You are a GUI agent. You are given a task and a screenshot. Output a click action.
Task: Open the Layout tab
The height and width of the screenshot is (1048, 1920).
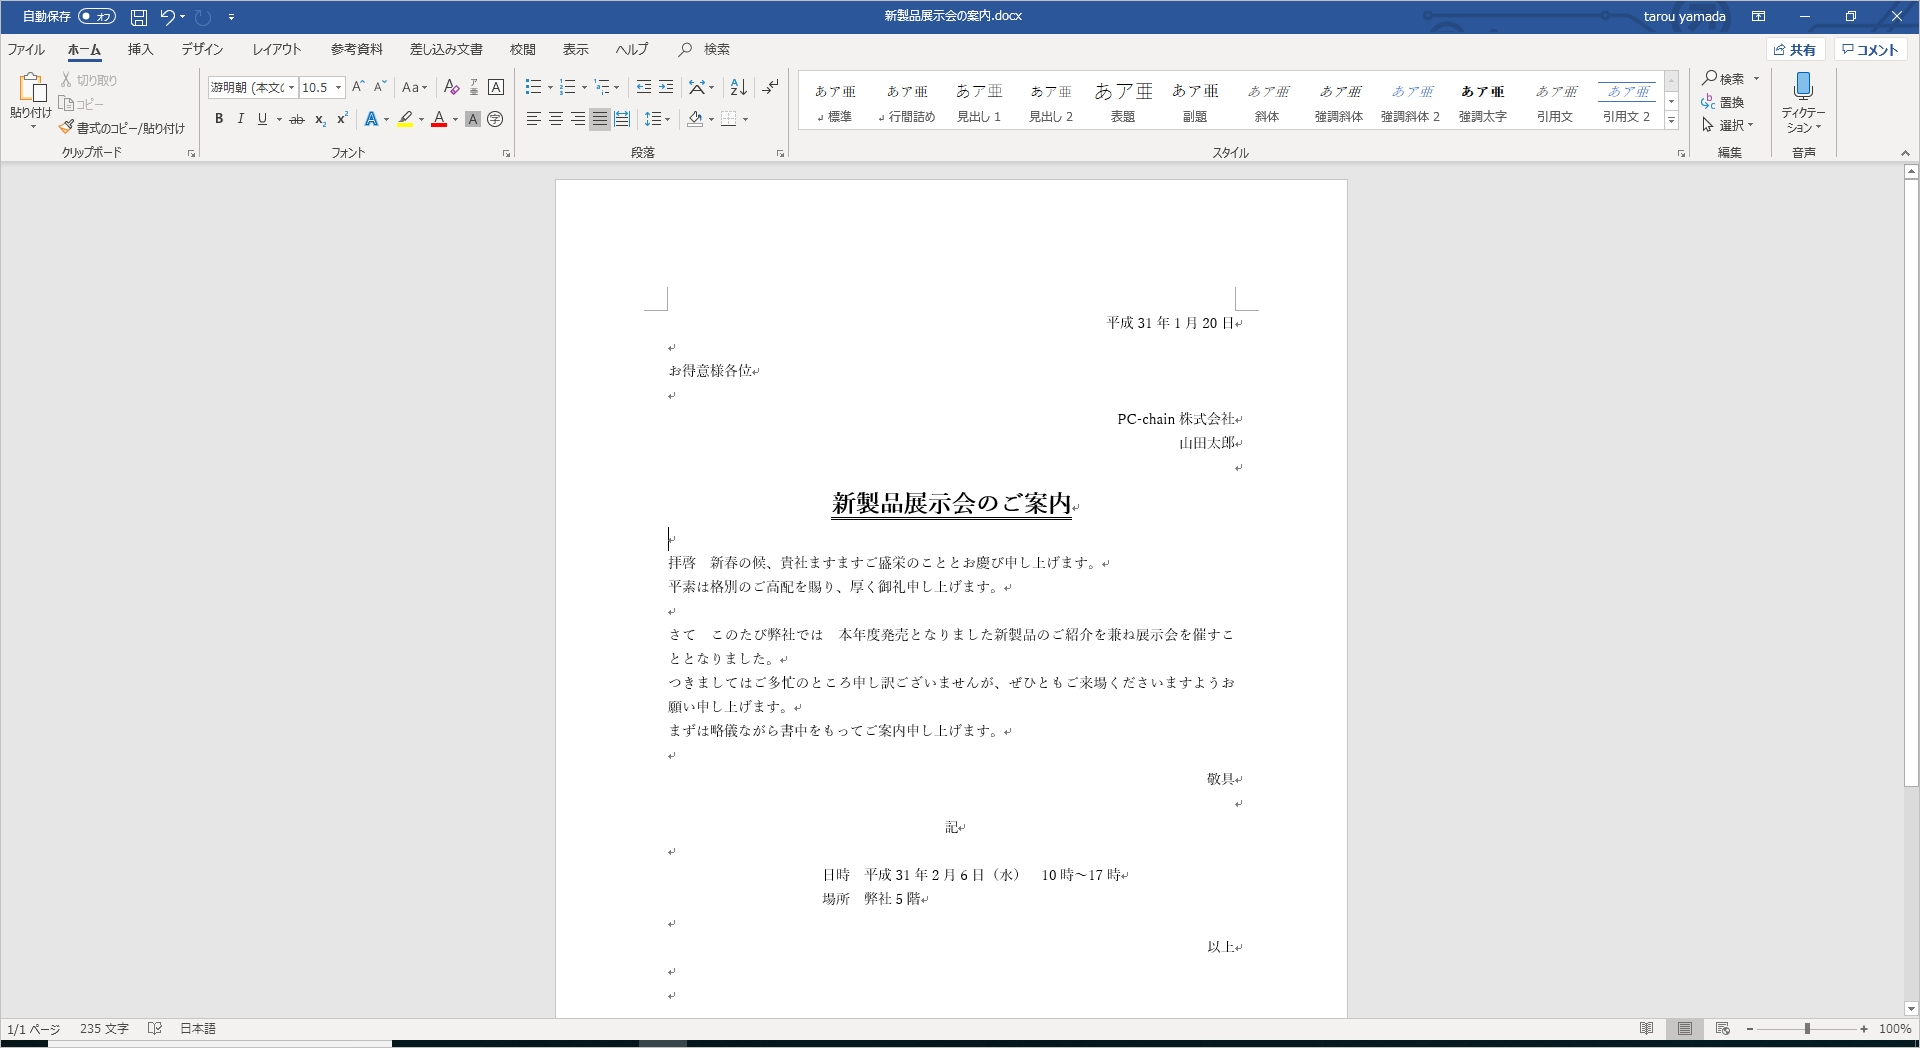(277, 49)
